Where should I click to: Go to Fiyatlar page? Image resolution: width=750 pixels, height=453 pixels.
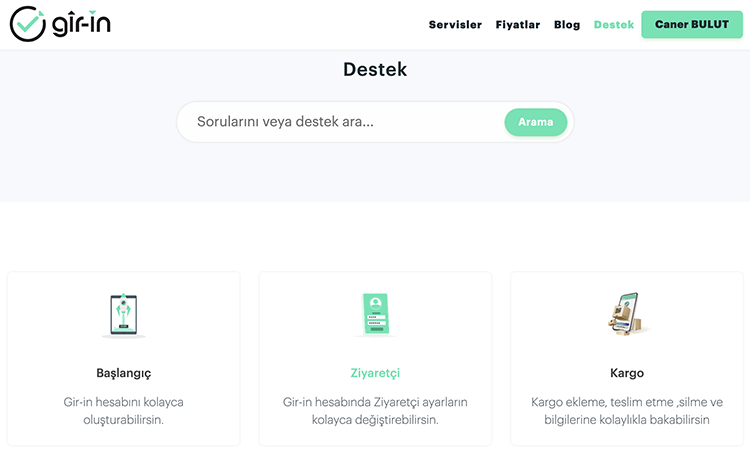point(518,24)
